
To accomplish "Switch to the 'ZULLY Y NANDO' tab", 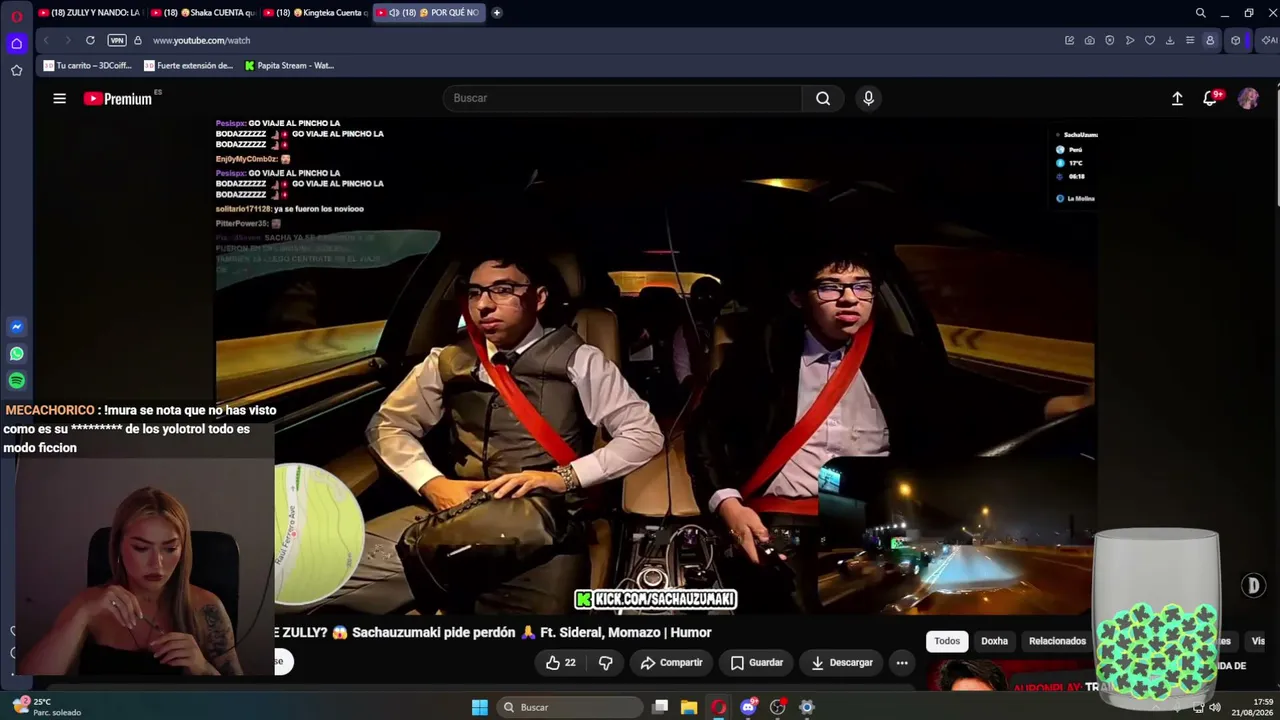I will [89, 13].
